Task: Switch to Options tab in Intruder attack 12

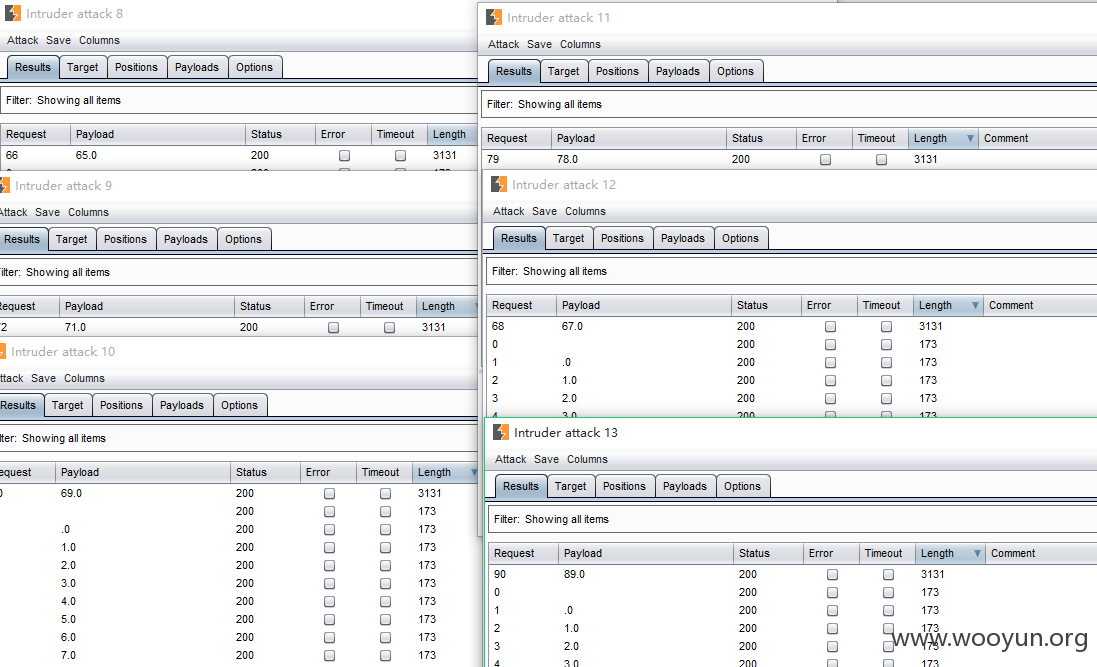Action: click(x=740, y=238)
